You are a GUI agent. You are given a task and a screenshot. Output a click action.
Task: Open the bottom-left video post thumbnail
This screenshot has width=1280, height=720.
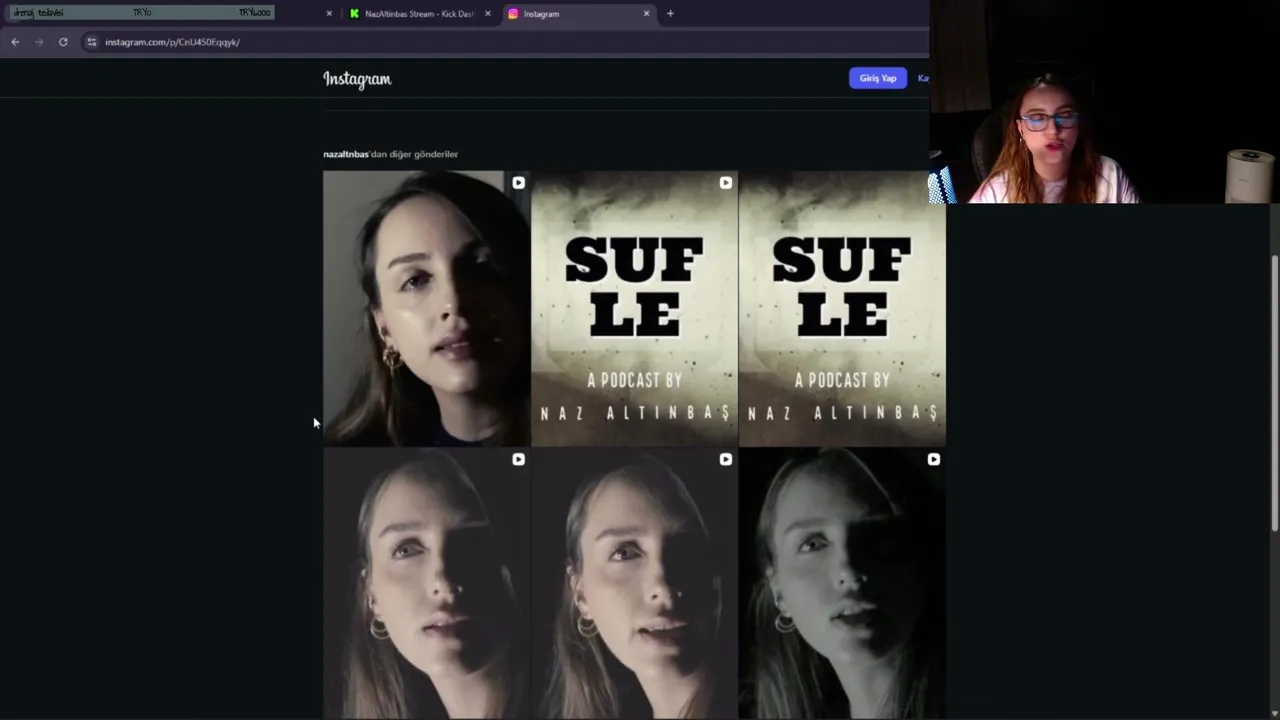click(427, 584)
